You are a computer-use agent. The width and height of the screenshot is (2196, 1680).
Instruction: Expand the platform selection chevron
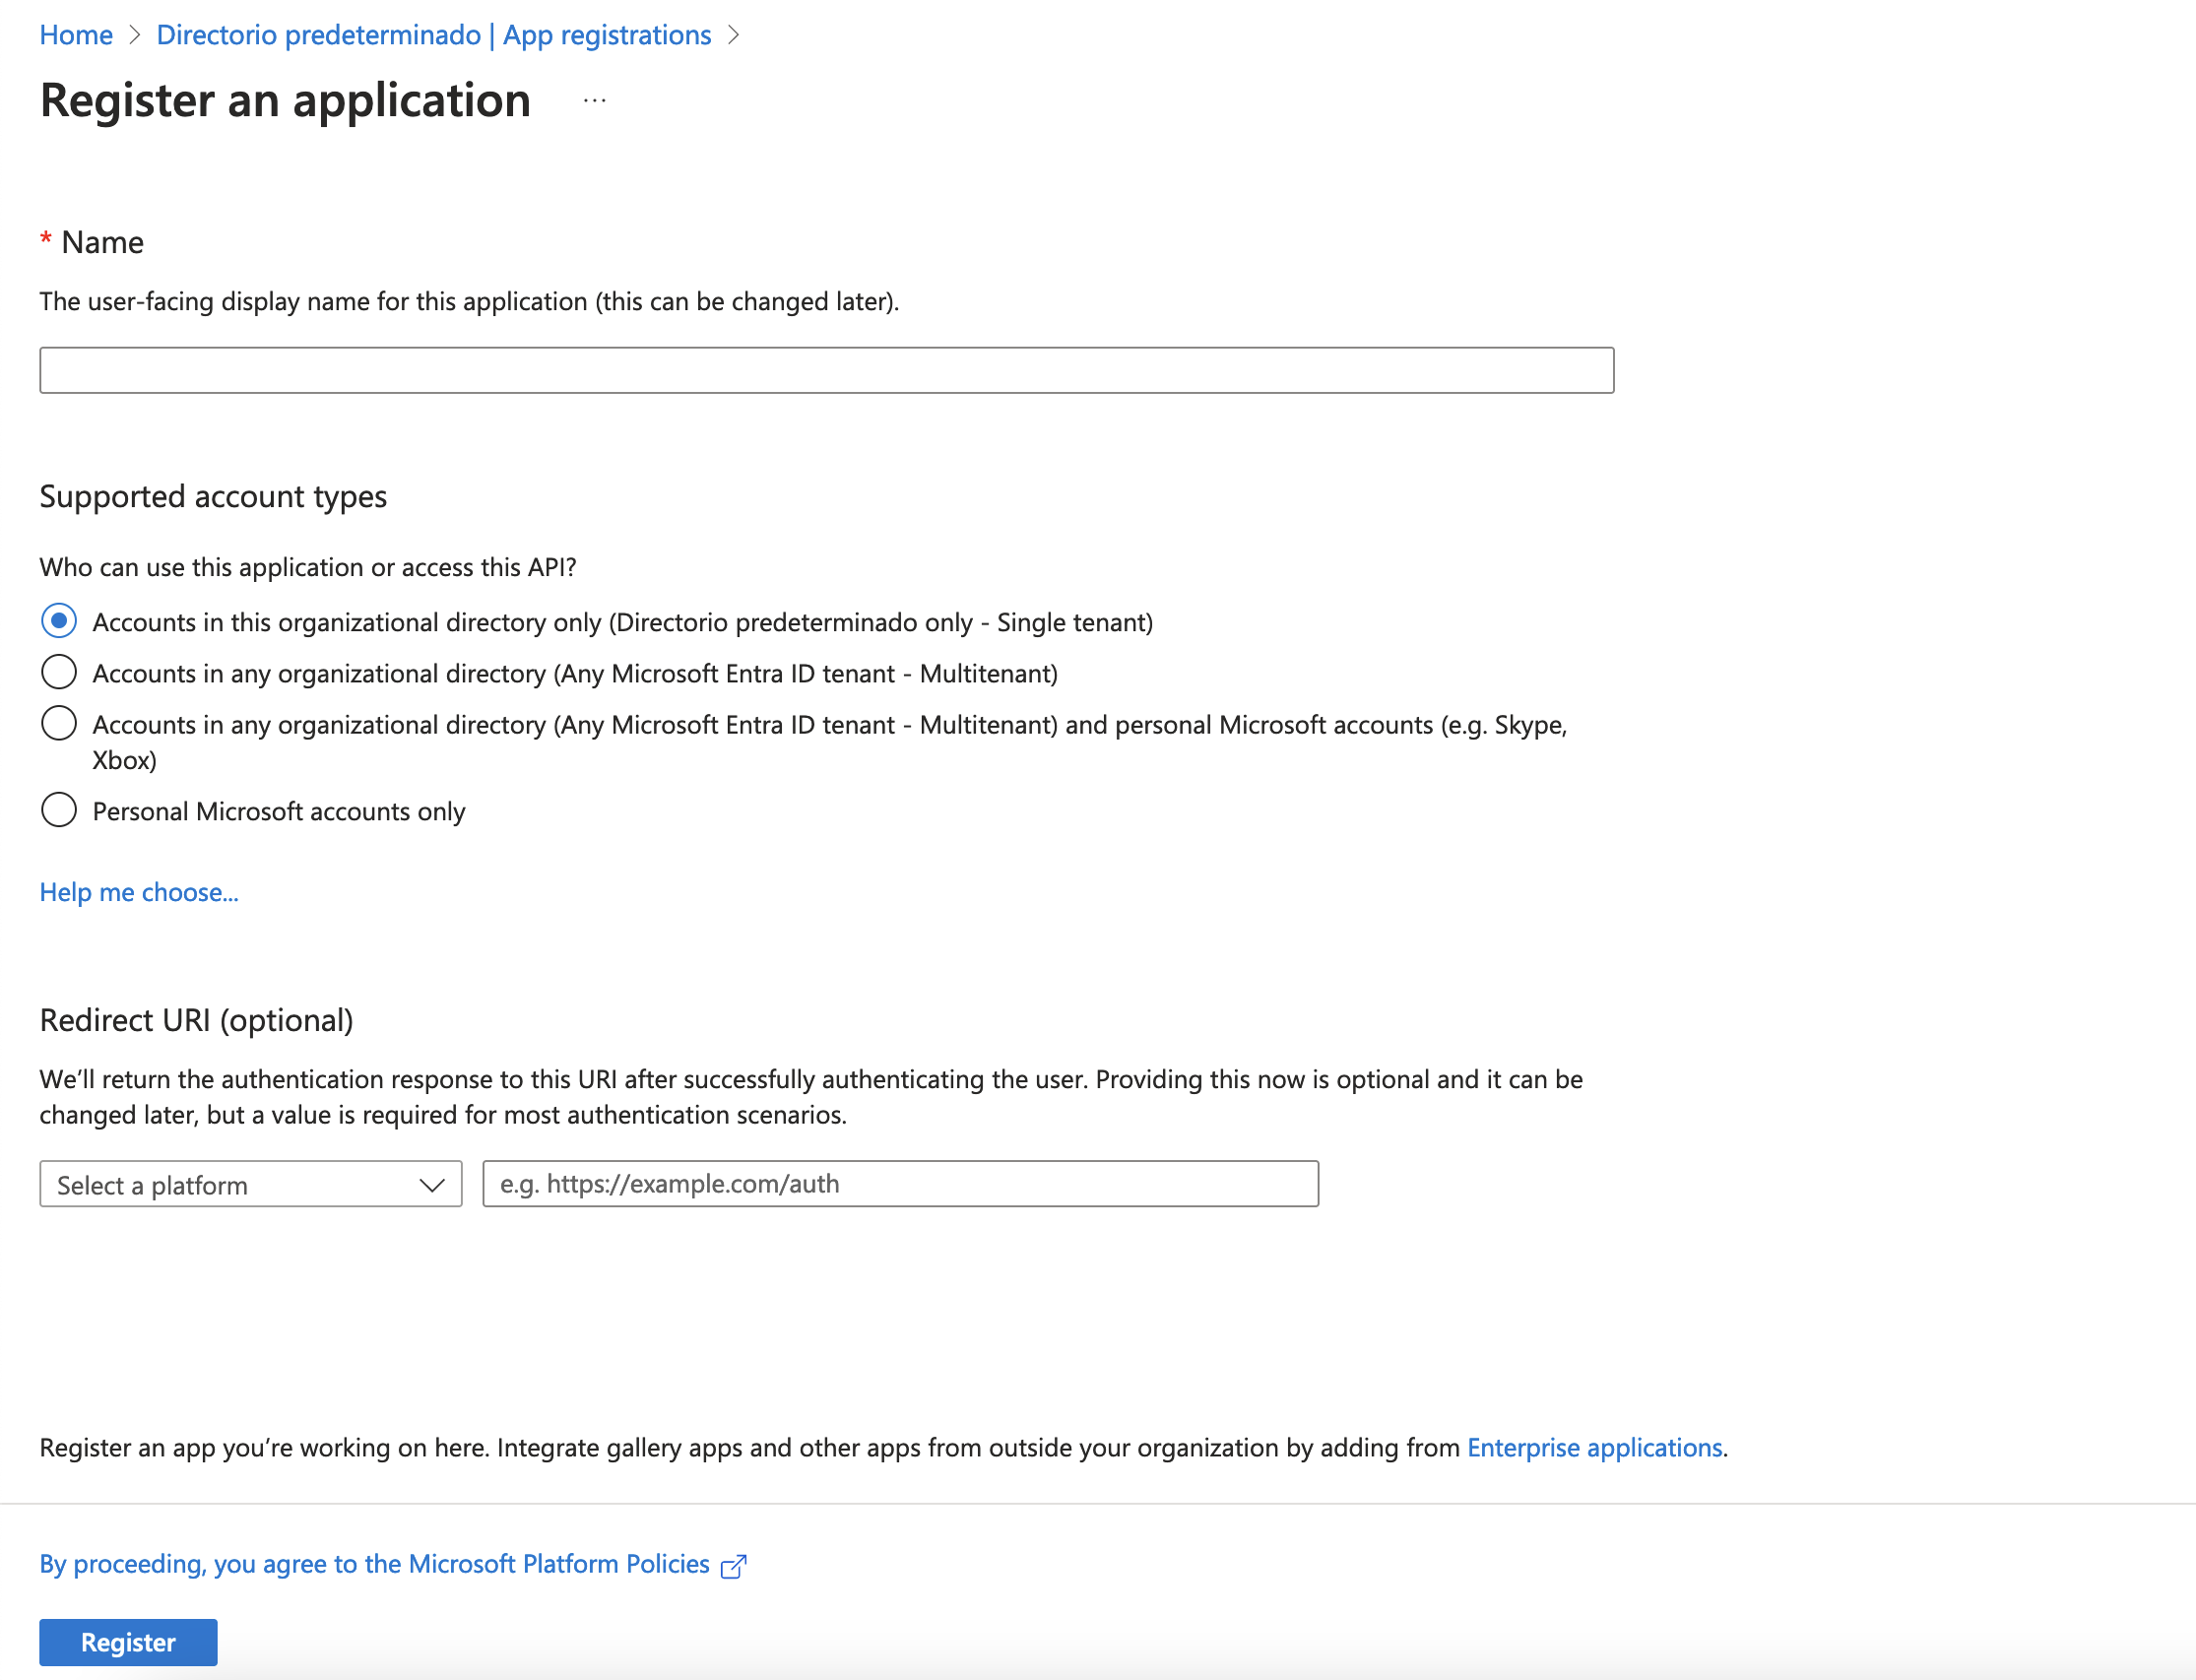[x=432, y=1184]
